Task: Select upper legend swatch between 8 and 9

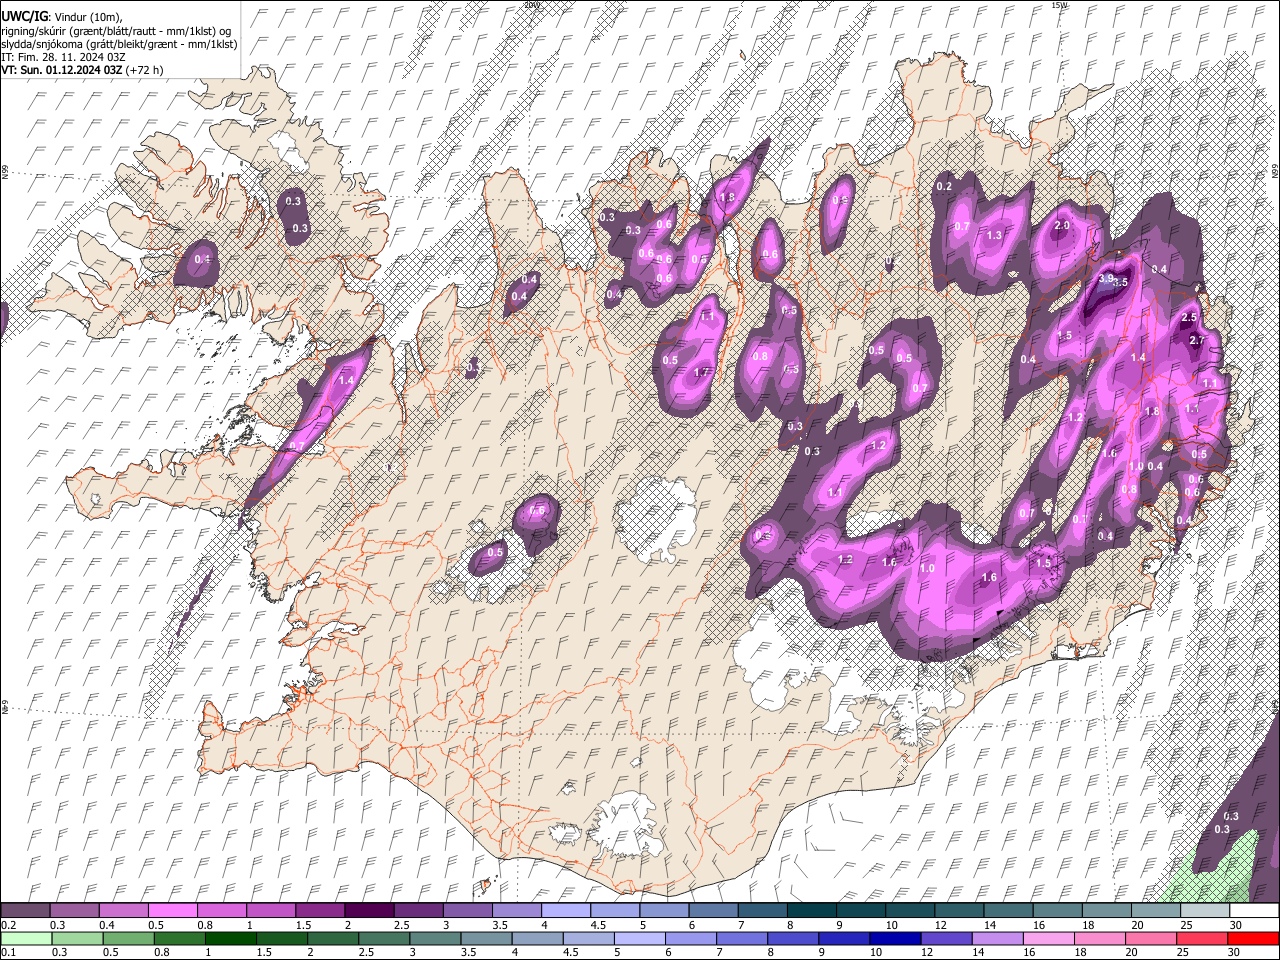Action: (812, 910)
